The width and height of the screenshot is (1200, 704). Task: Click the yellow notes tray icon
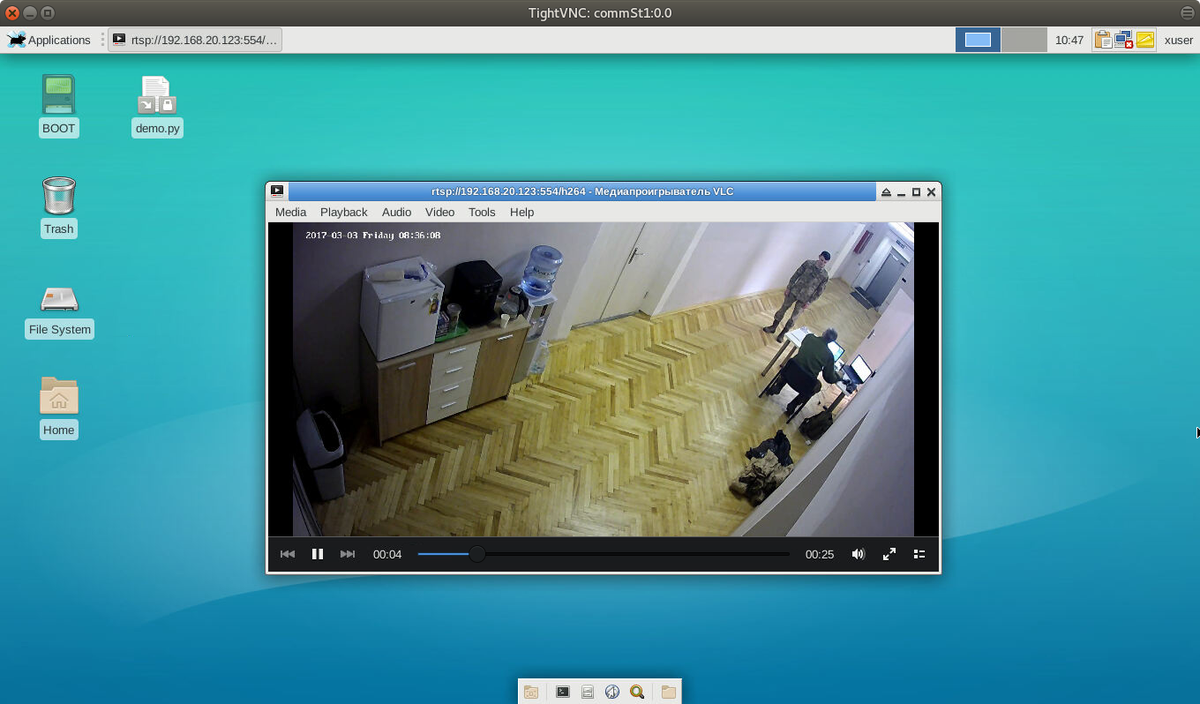(1145, 40)
